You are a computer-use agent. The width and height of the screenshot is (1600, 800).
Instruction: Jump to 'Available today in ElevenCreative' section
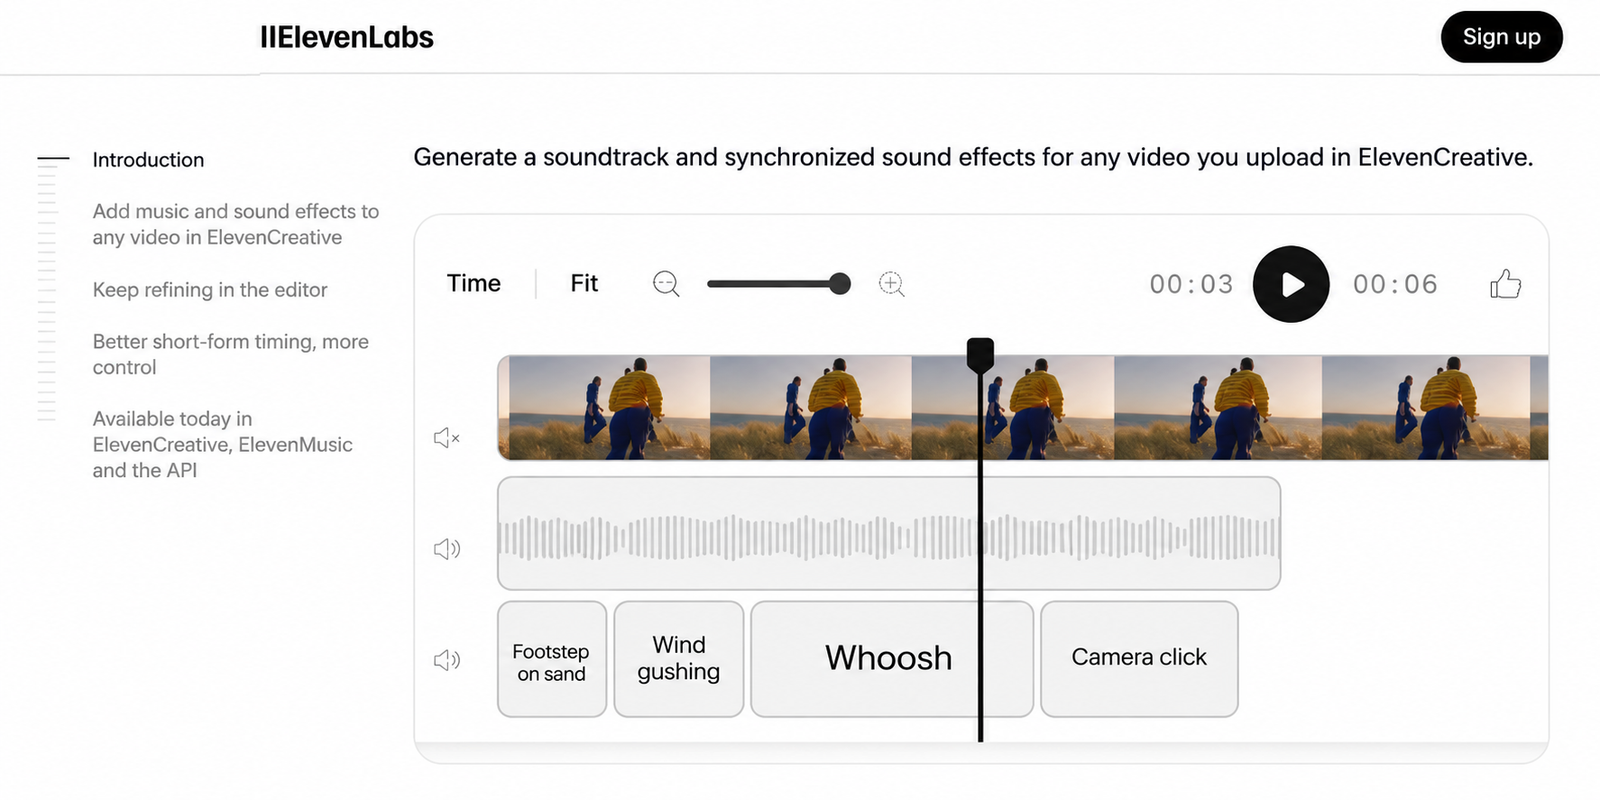223,444
